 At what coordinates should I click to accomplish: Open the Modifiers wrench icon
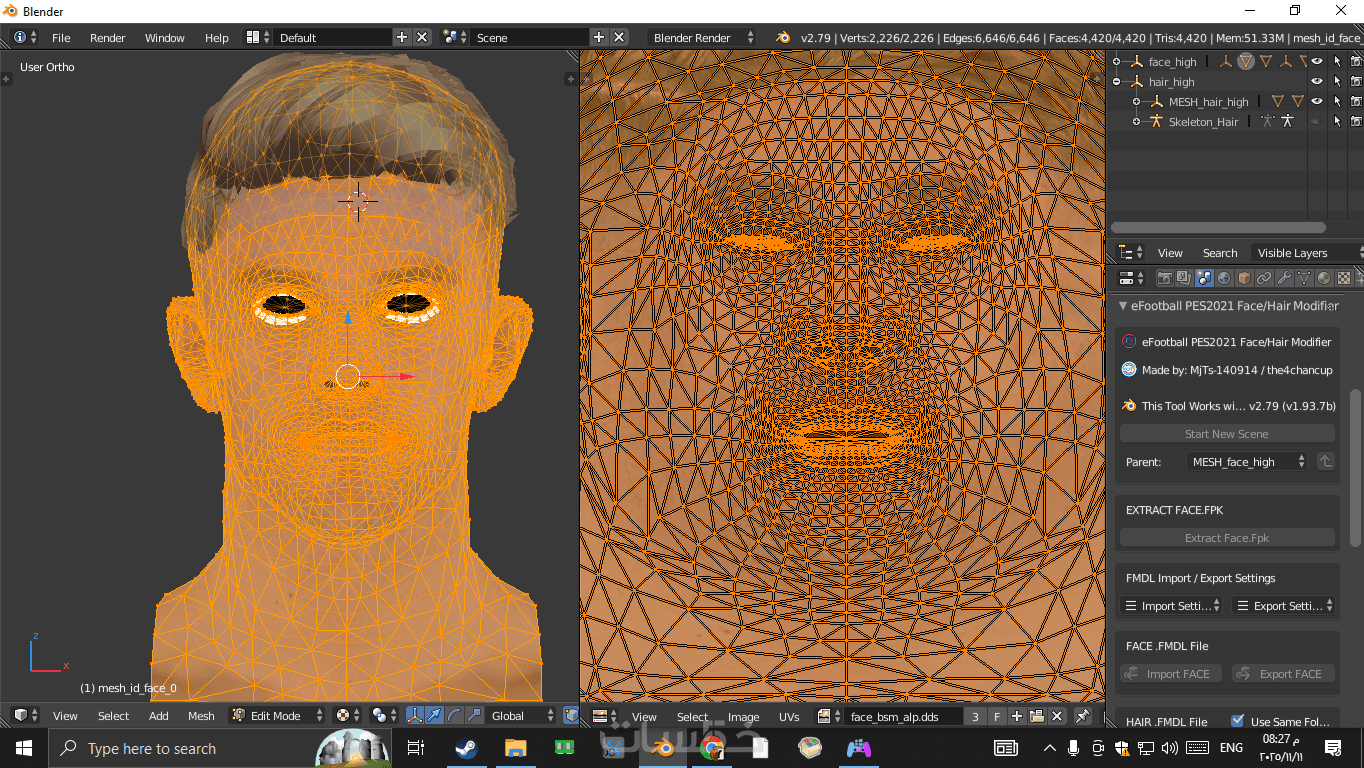(x=1284, y=278)
